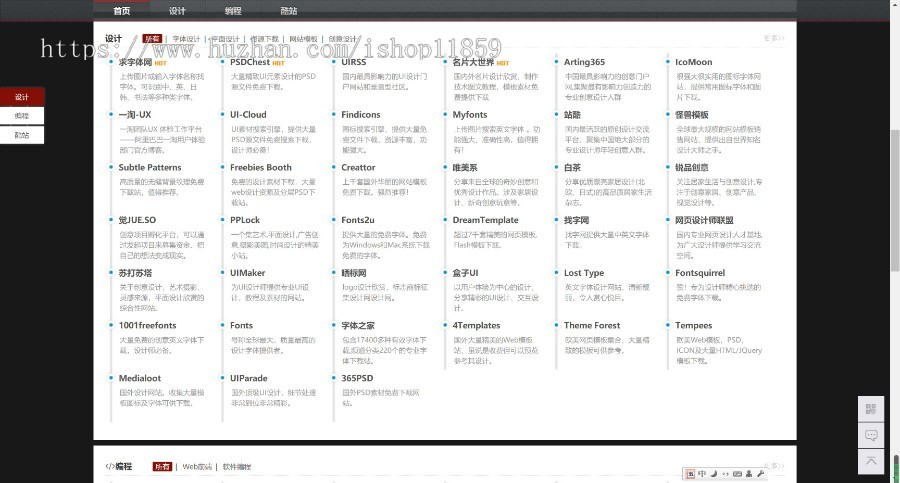Open the 更多>> link of 设计 section

pyautogui.click(x=774, y=38)
